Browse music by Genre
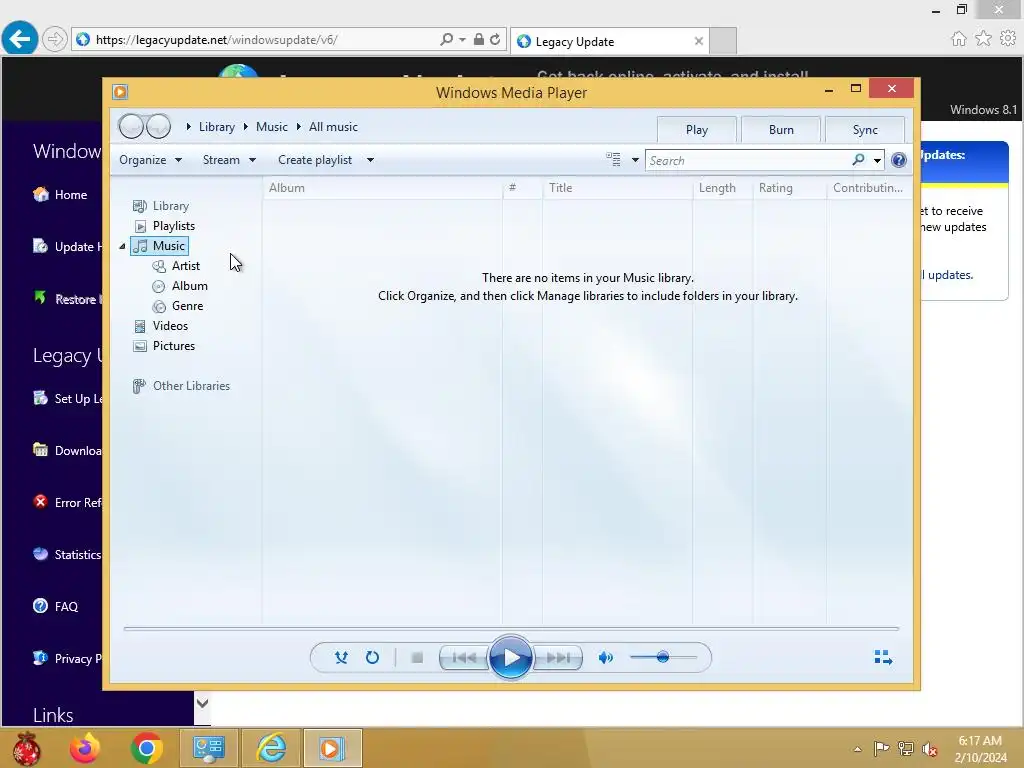The image size is (1024, 768). [x=187, y=306]
